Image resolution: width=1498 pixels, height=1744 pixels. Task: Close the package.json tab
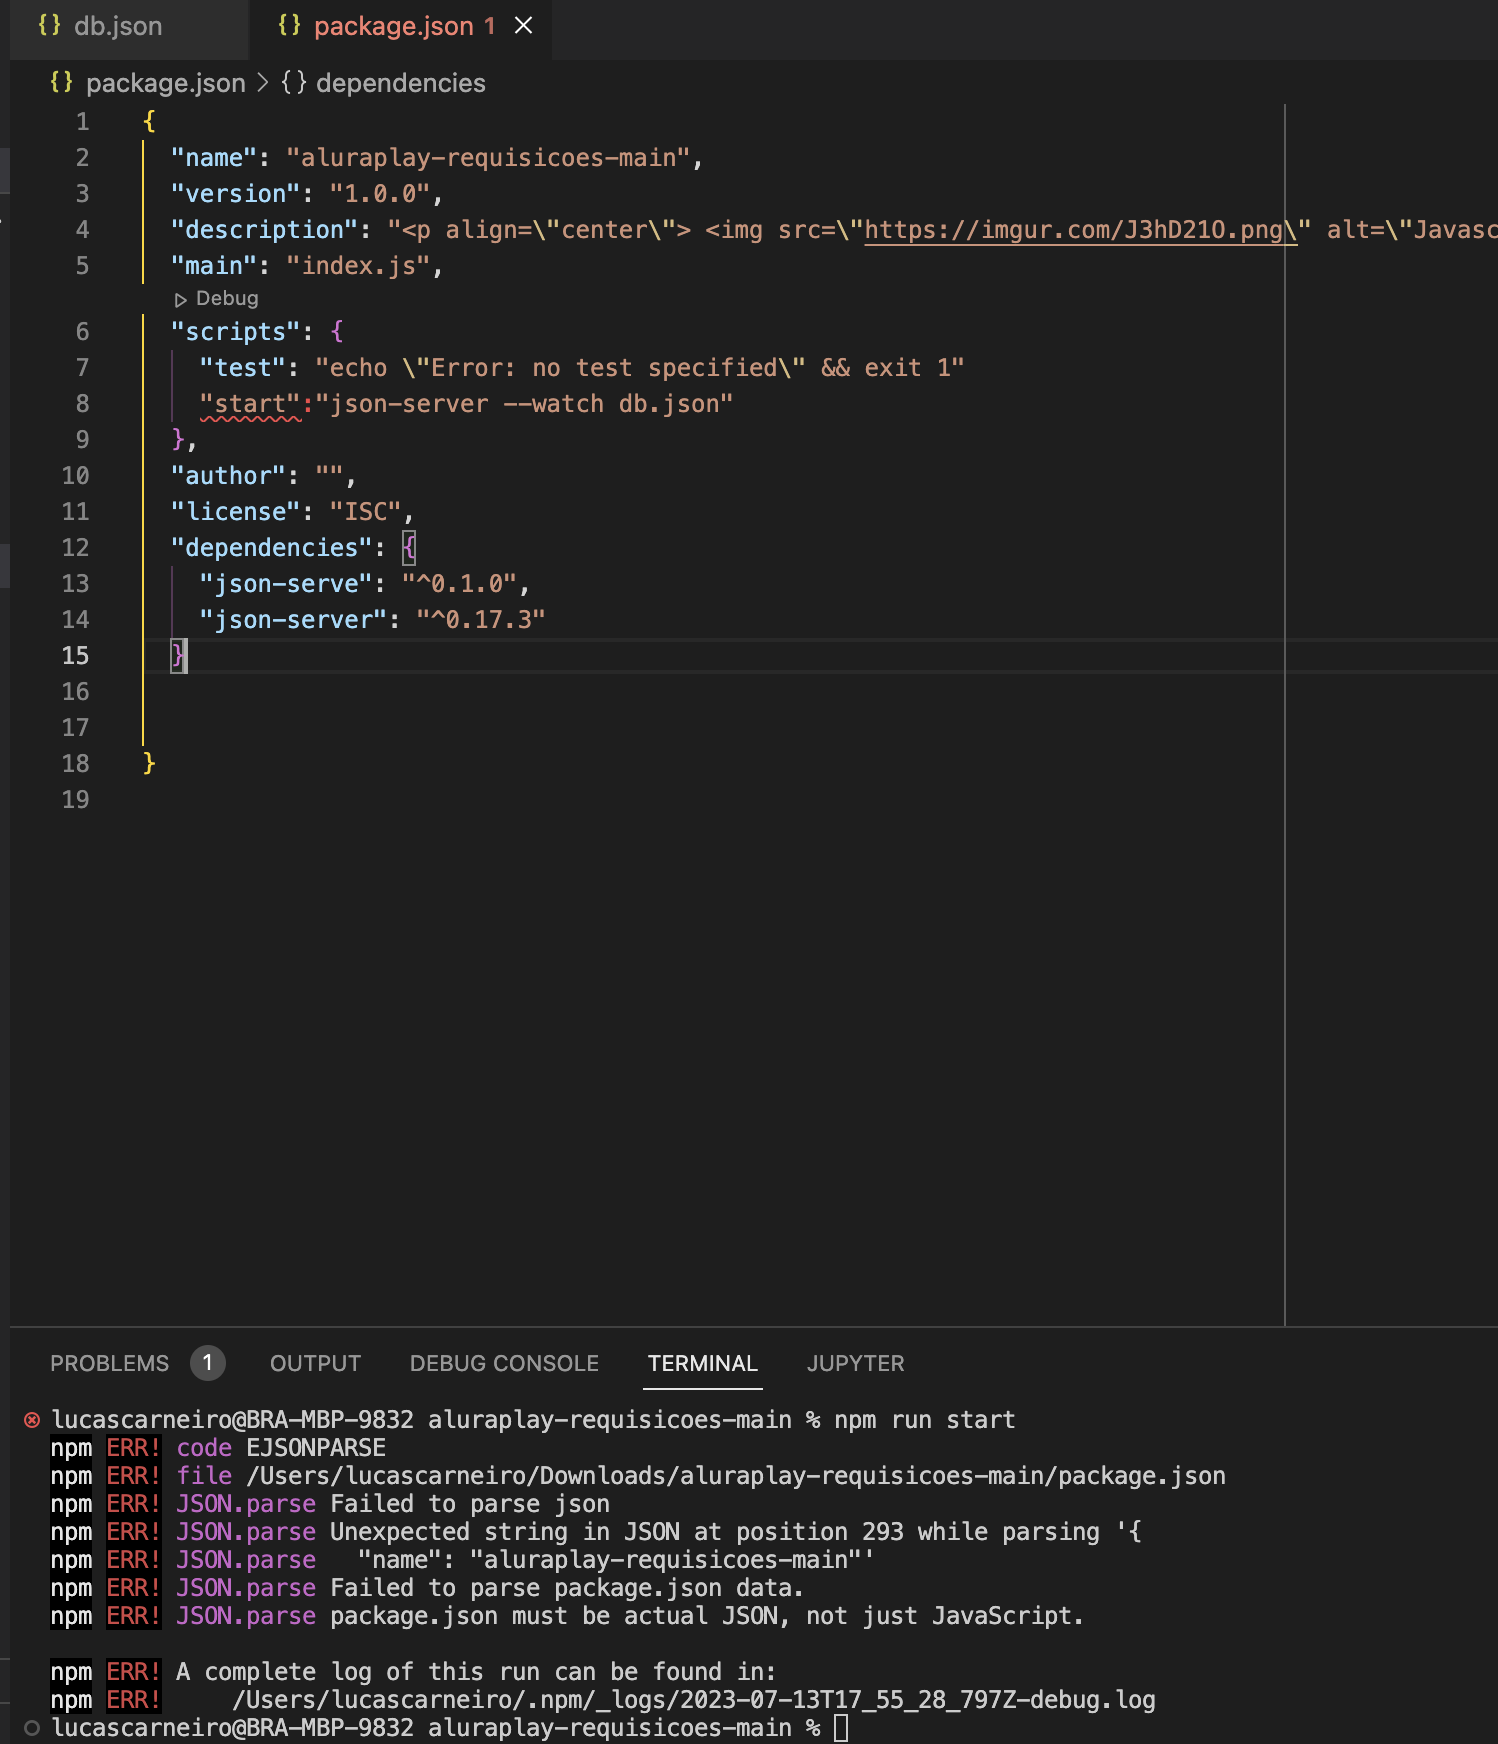pyautogui.click(x=523, y=26)
